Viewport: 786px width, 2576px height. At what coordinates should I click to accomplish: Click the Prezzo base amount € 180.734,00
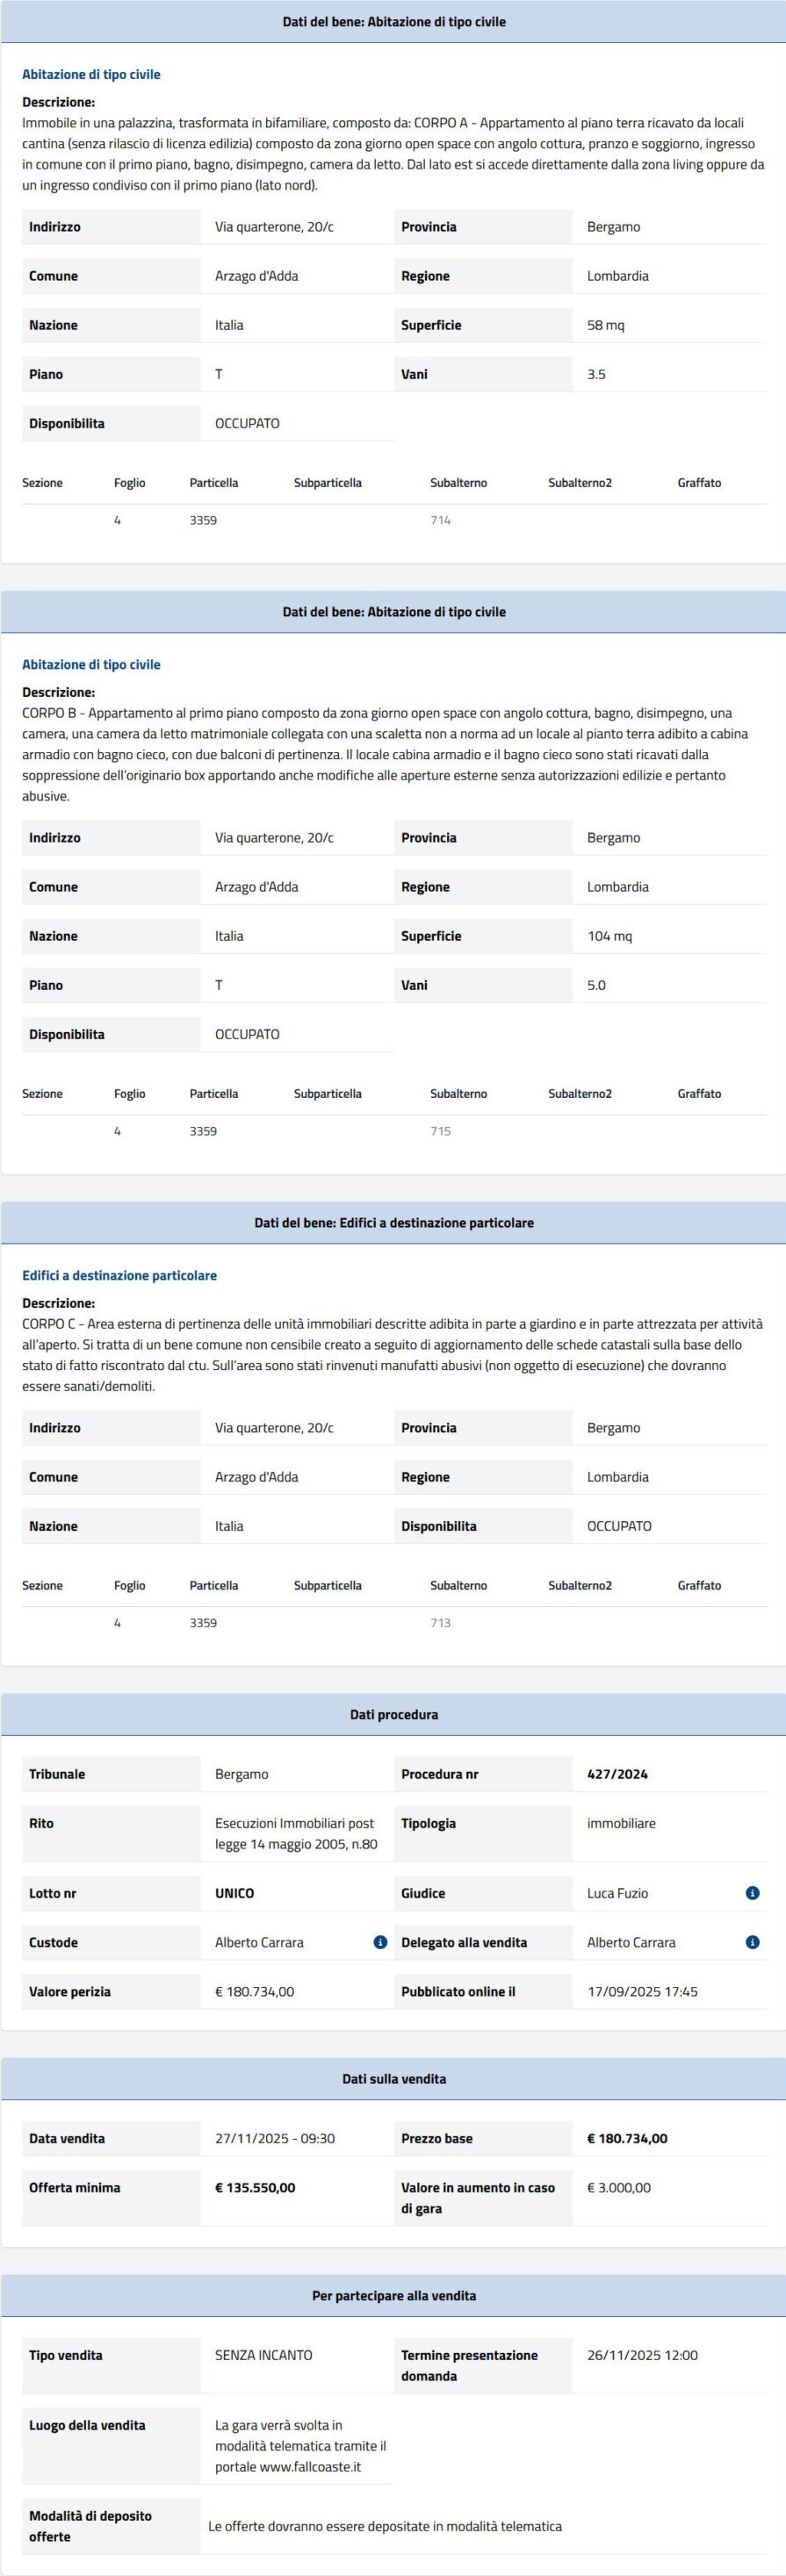pos(627,2139)
